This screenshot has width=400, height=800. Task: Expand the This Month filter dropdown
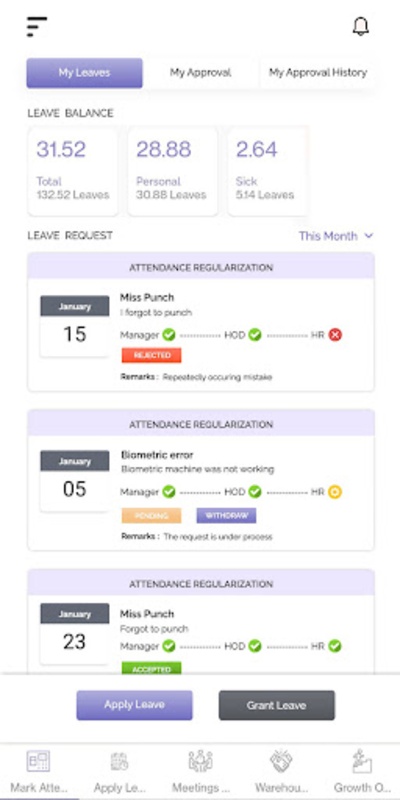click(x=336, y=236)
